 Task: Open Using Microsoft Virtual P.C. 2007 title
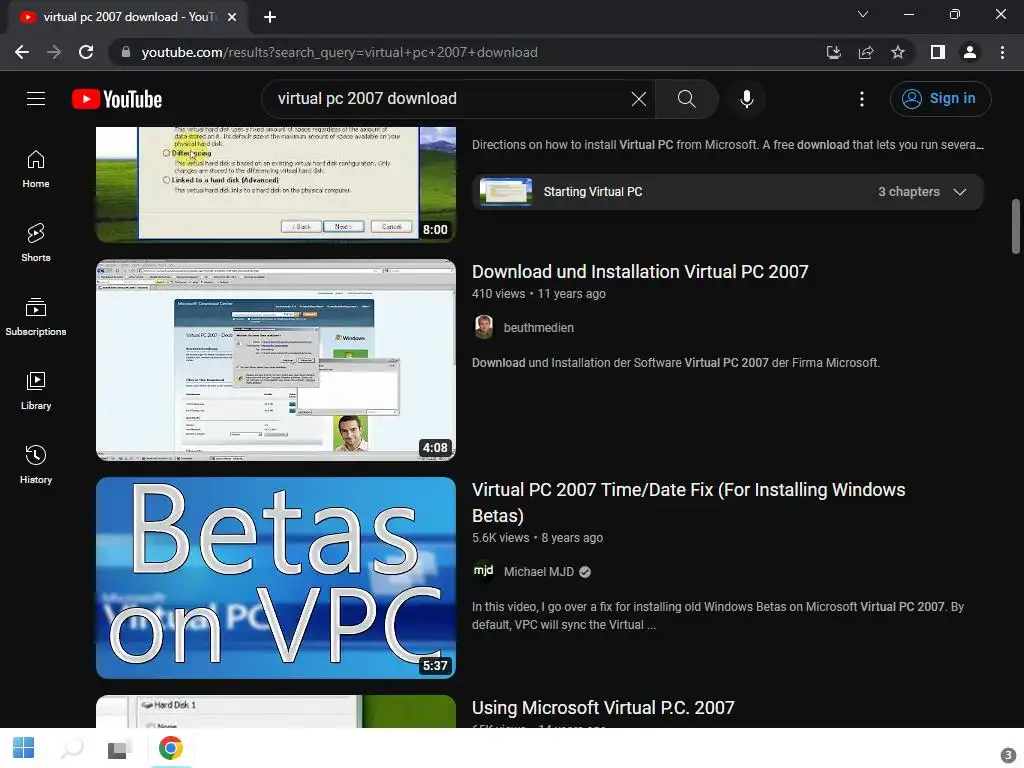(603, 708)
